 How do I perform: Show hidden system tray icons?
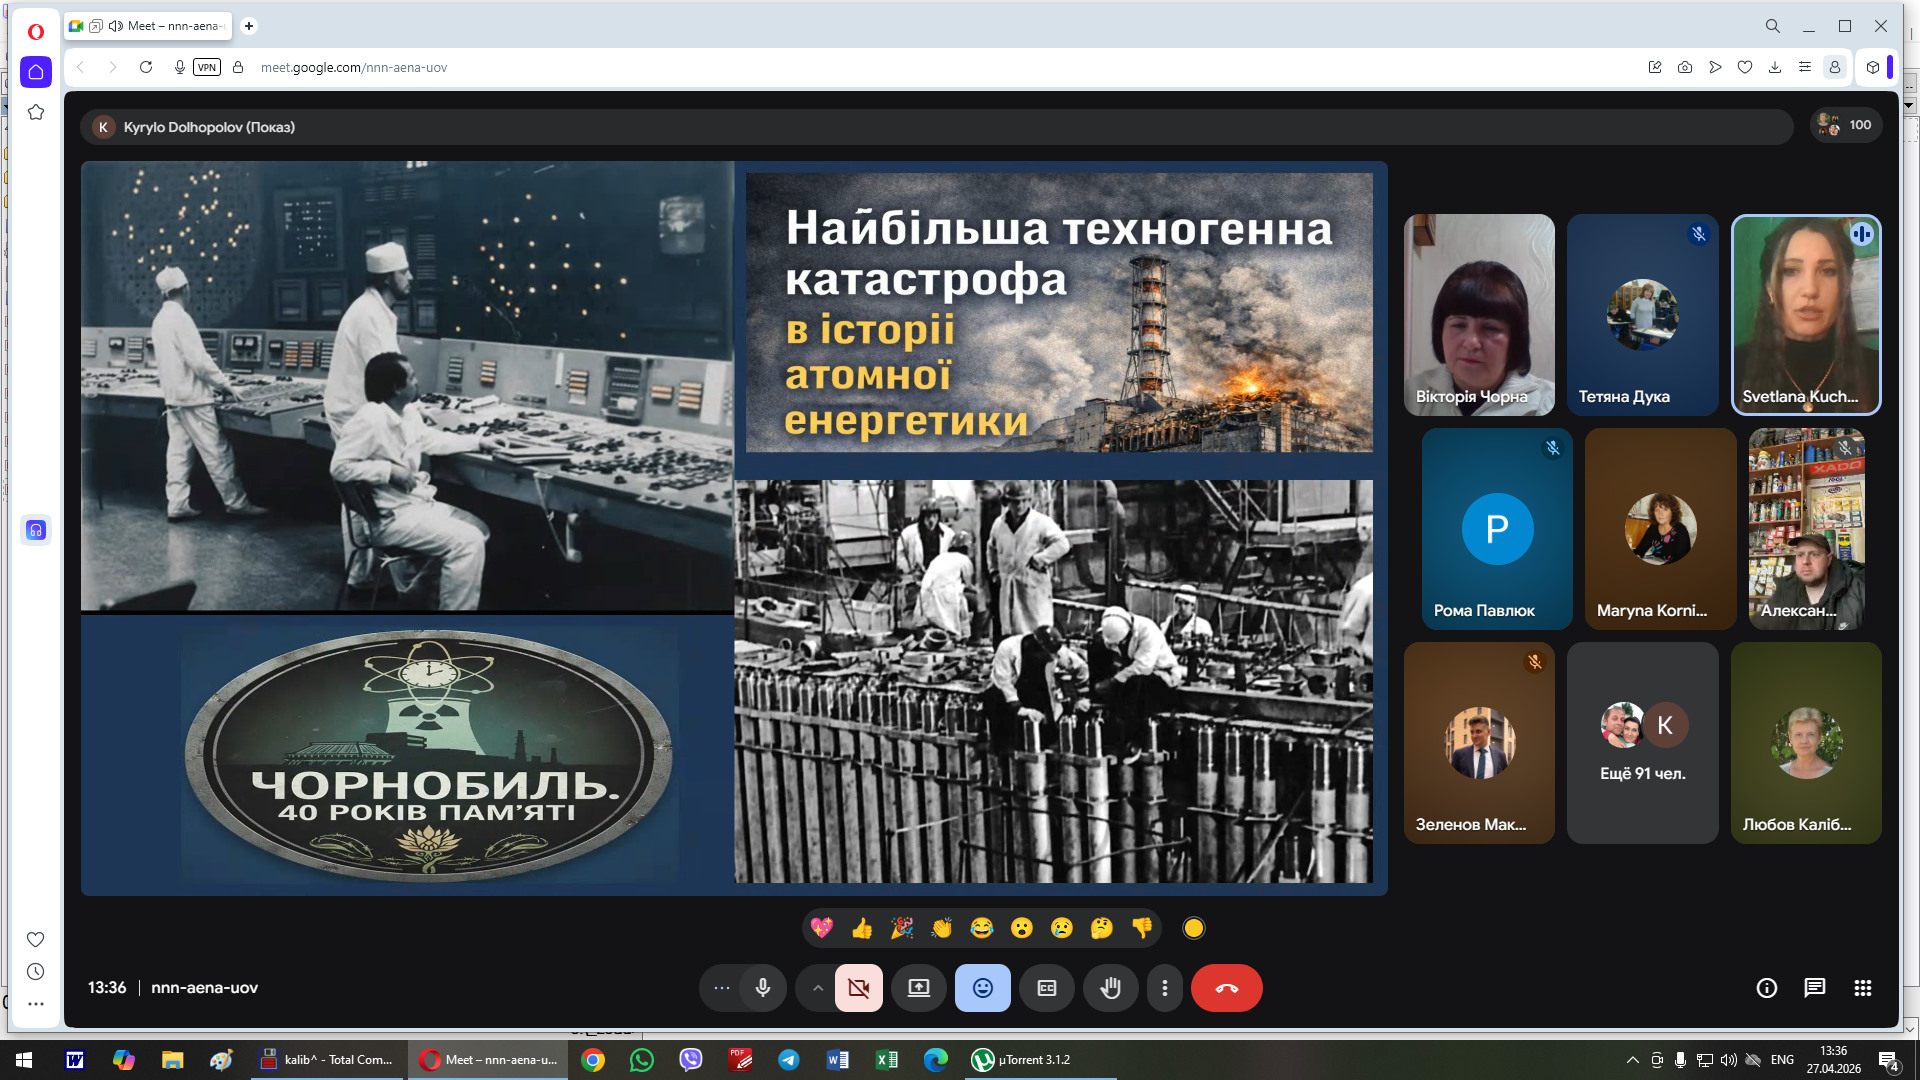[x=1632, y=1060]
